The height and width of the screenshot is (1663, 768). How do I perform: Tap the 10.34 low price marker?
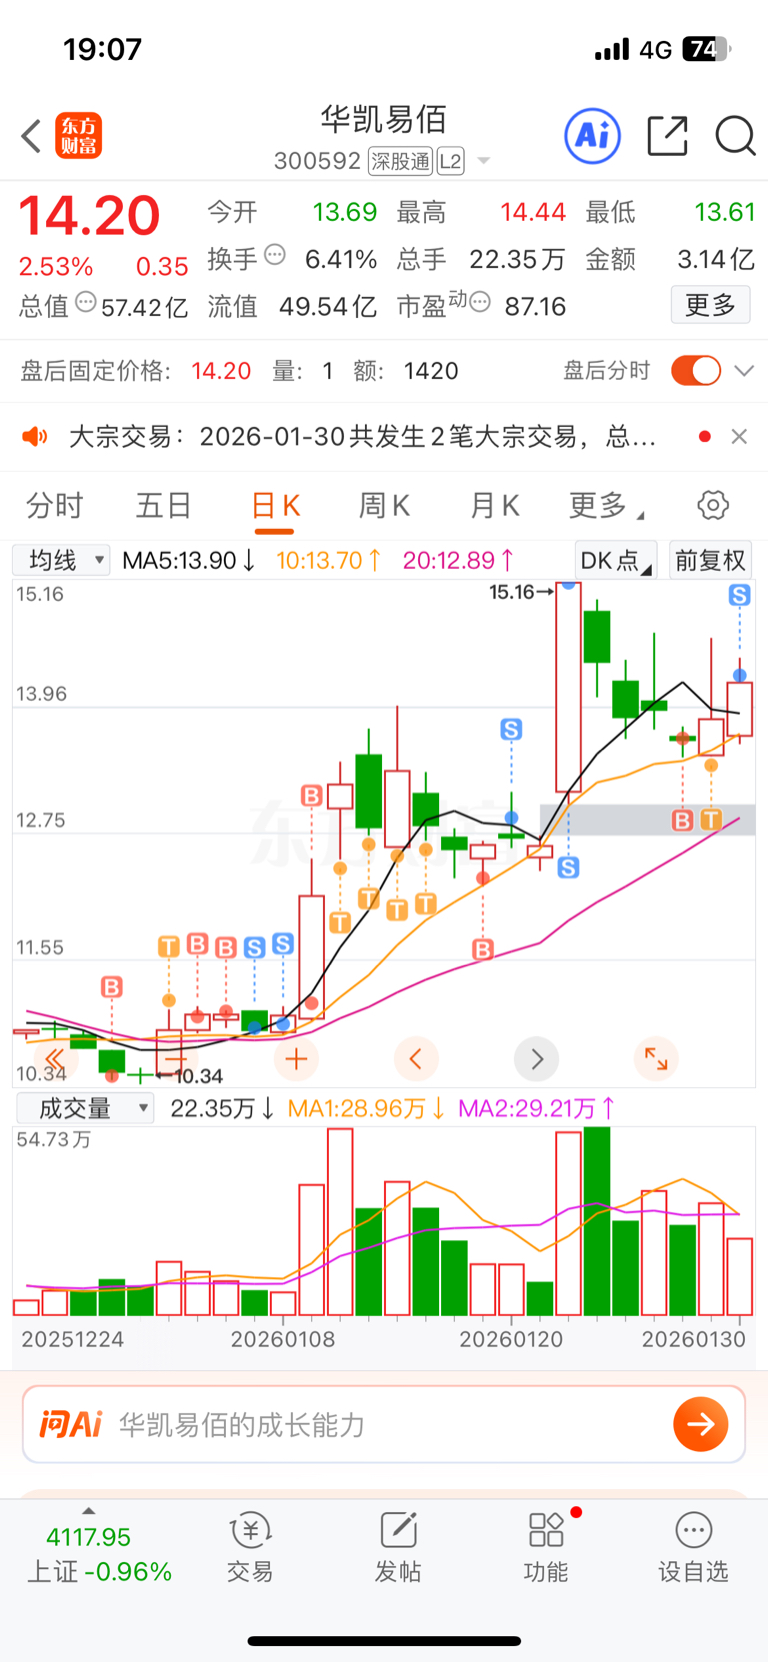pyautogui.click(x=189, y=1076)
